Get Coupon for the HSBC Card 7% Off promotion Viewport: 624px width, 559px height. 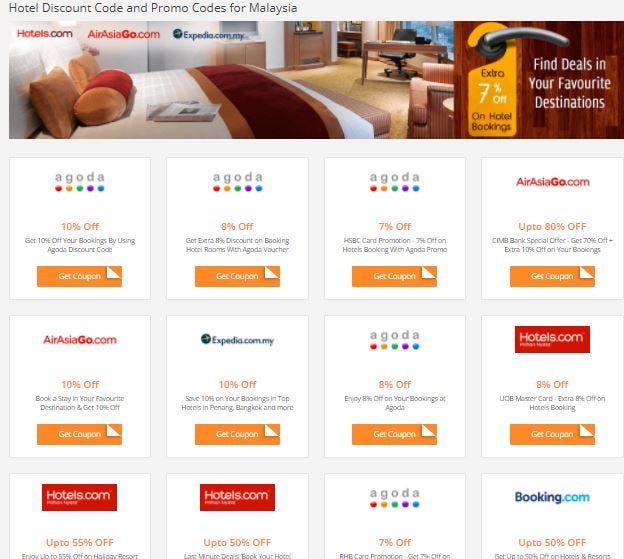coord(394,276)
